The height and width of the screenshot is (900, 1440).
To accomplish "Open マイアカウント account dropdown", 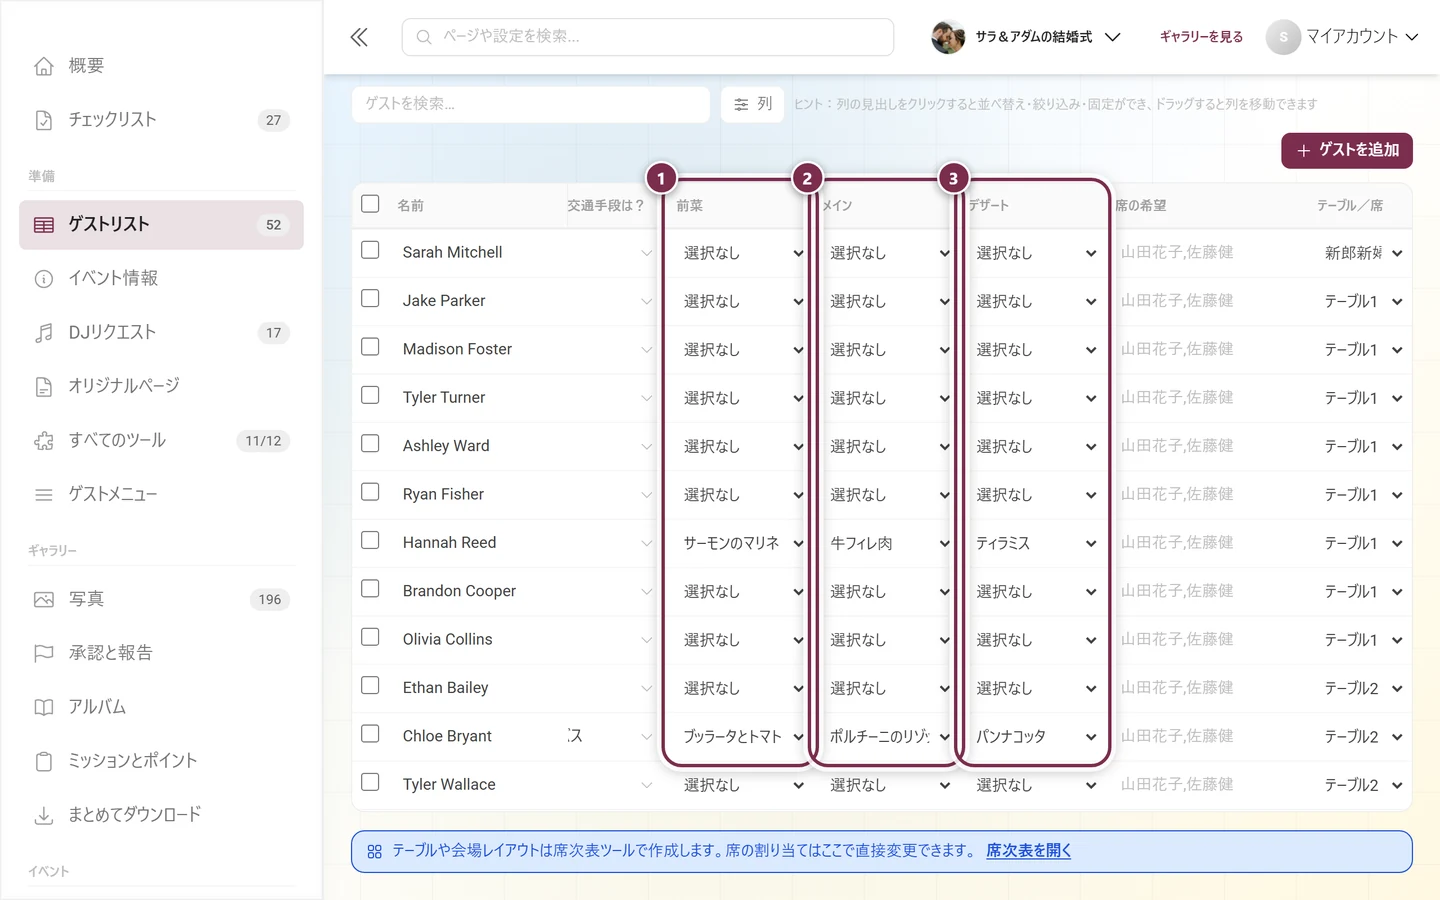I will coord(1343,37).
